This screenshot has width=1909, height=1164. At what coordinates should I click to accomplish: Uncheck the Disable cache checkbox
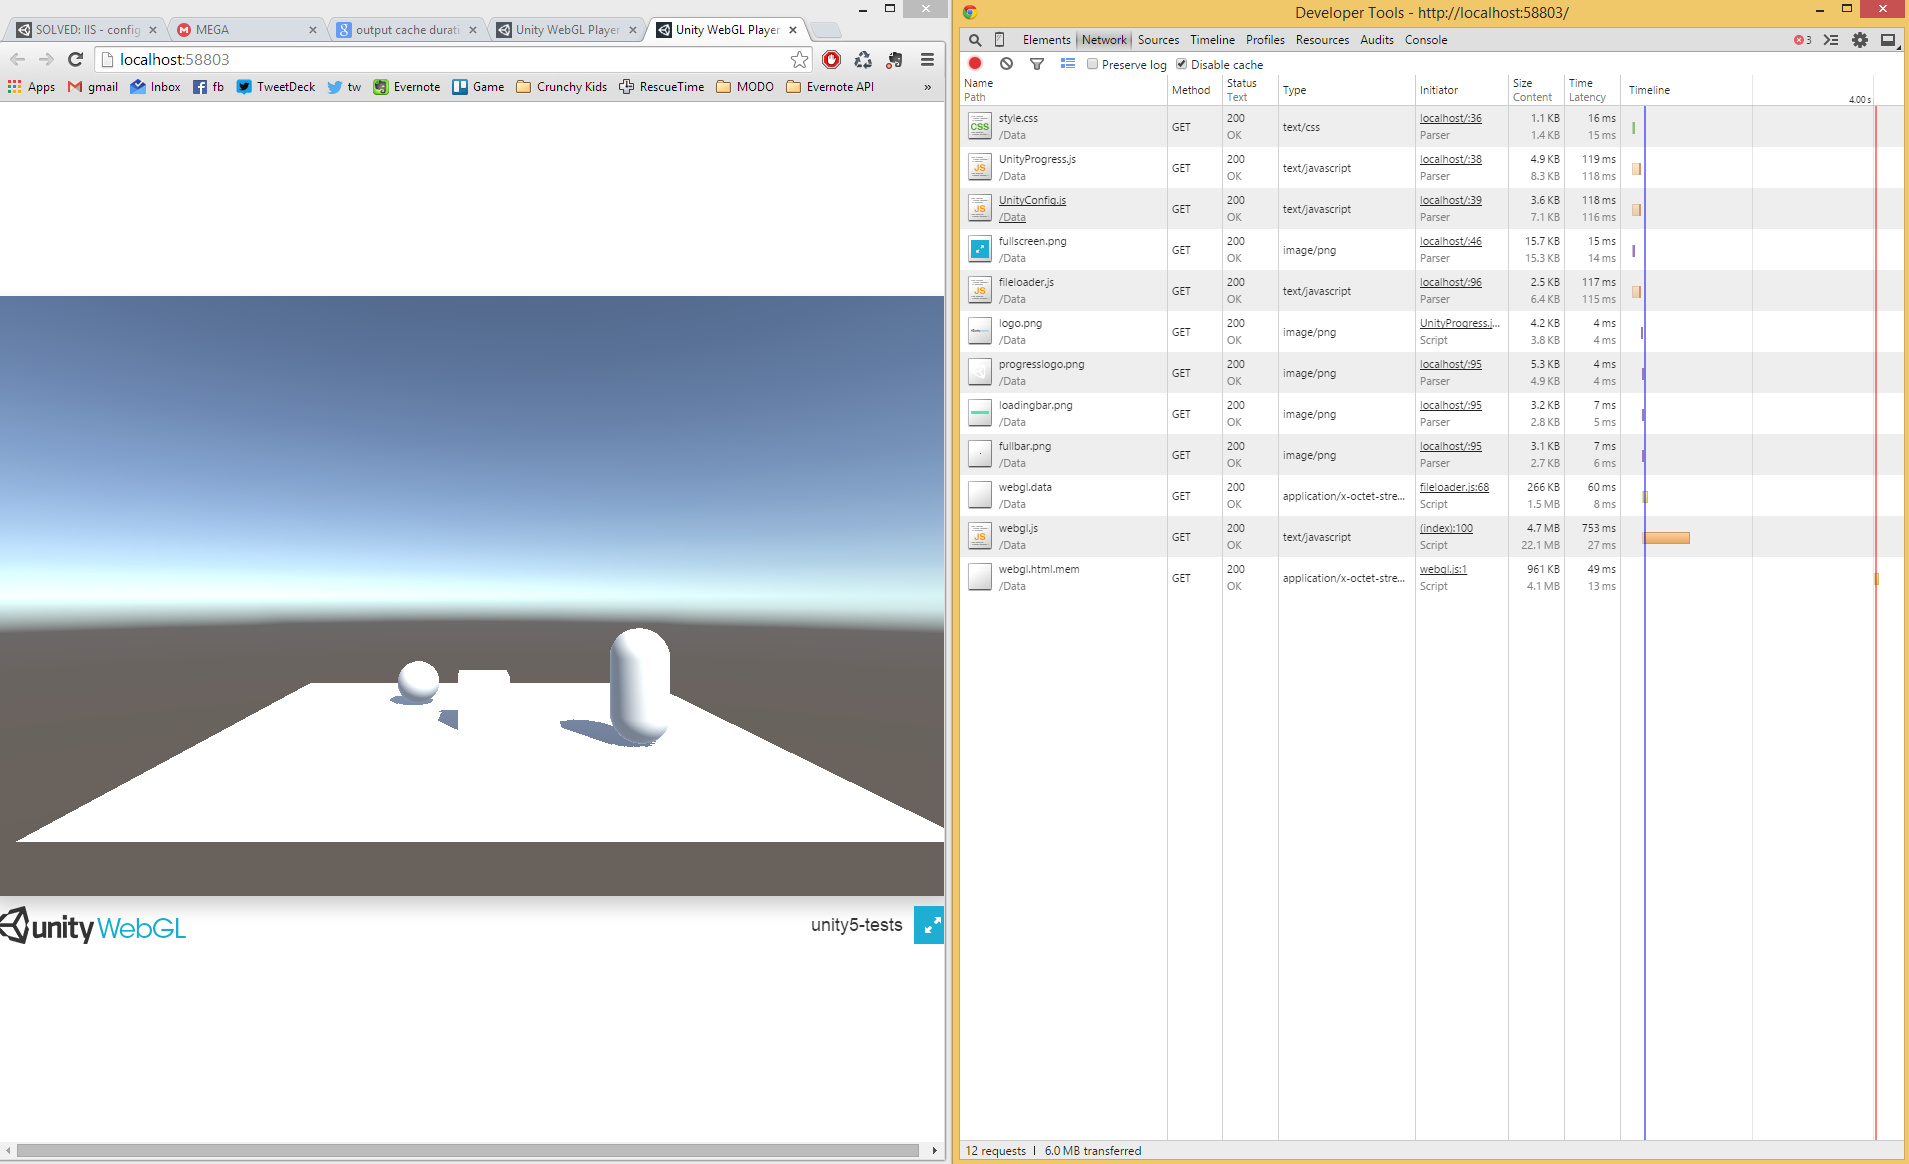pyautogui.click(x=1183, y=64)
